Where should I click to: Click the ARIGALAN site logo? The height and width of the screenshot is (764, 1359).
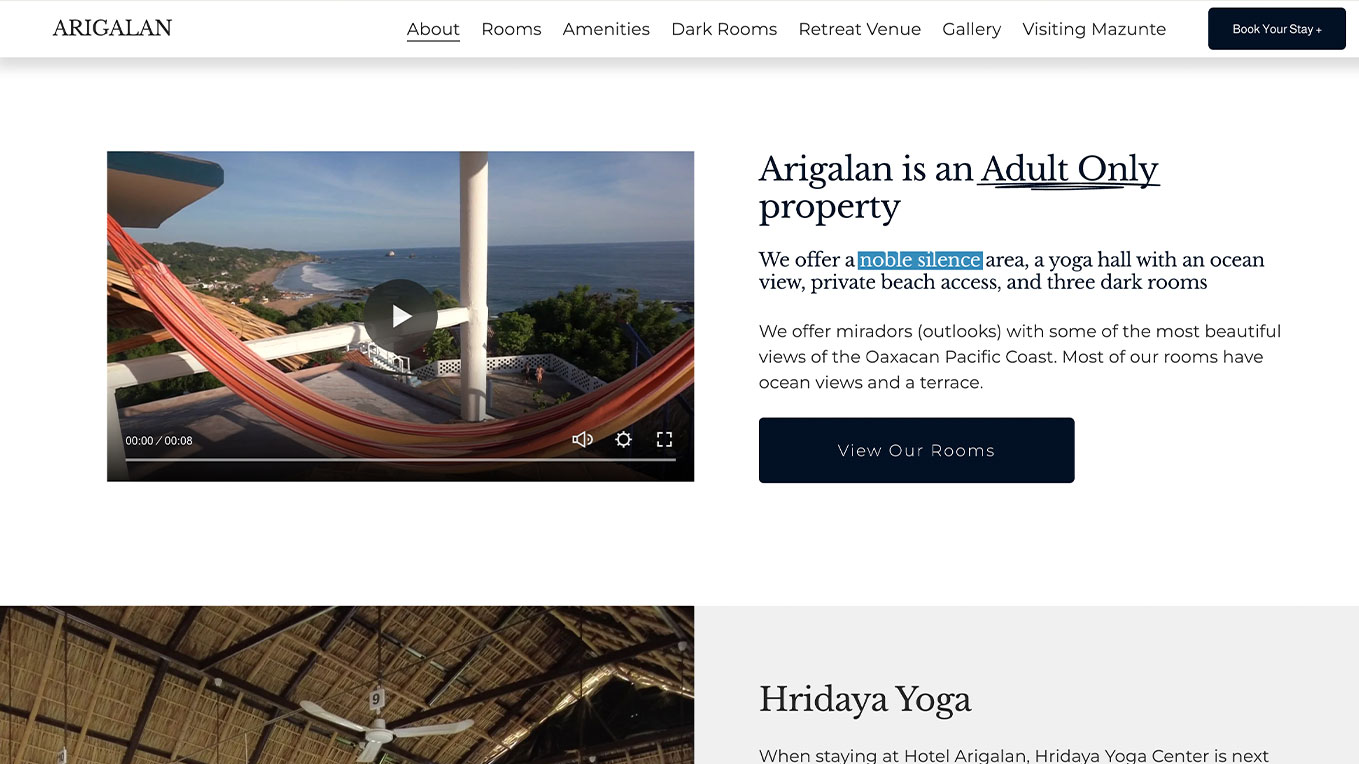click(x=112, y=28)
